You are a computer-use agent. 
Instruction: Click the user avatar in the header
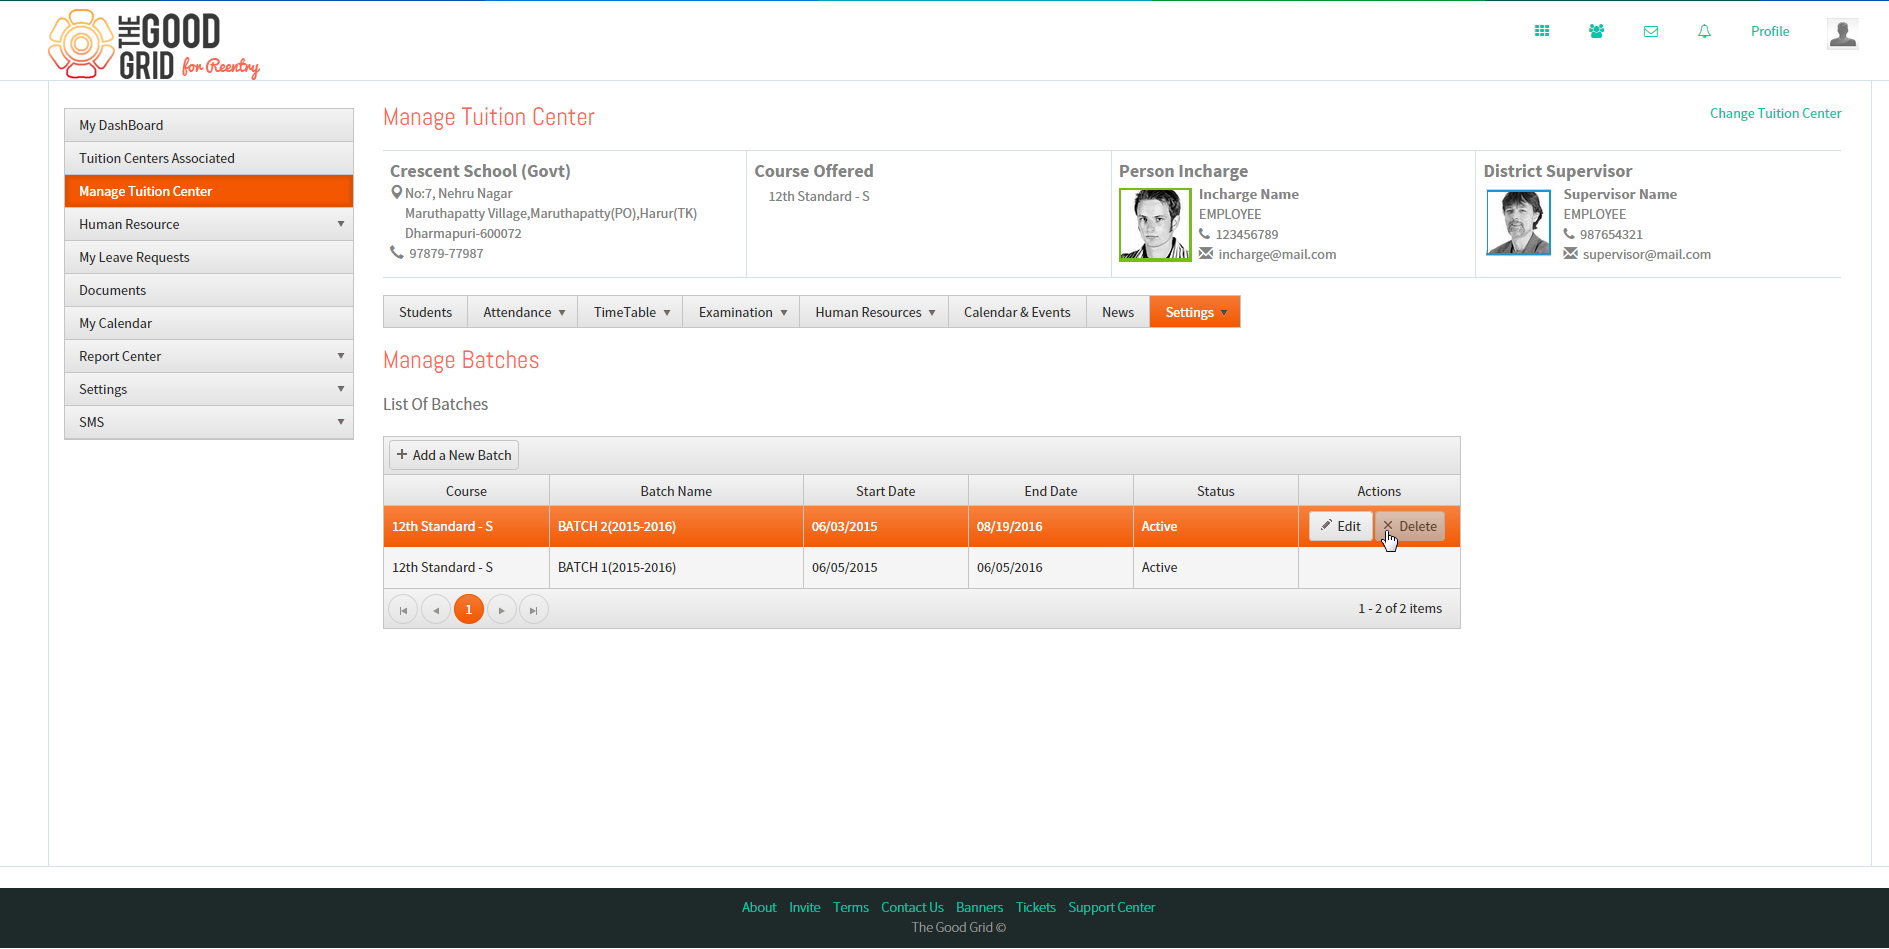(1842, 33)
